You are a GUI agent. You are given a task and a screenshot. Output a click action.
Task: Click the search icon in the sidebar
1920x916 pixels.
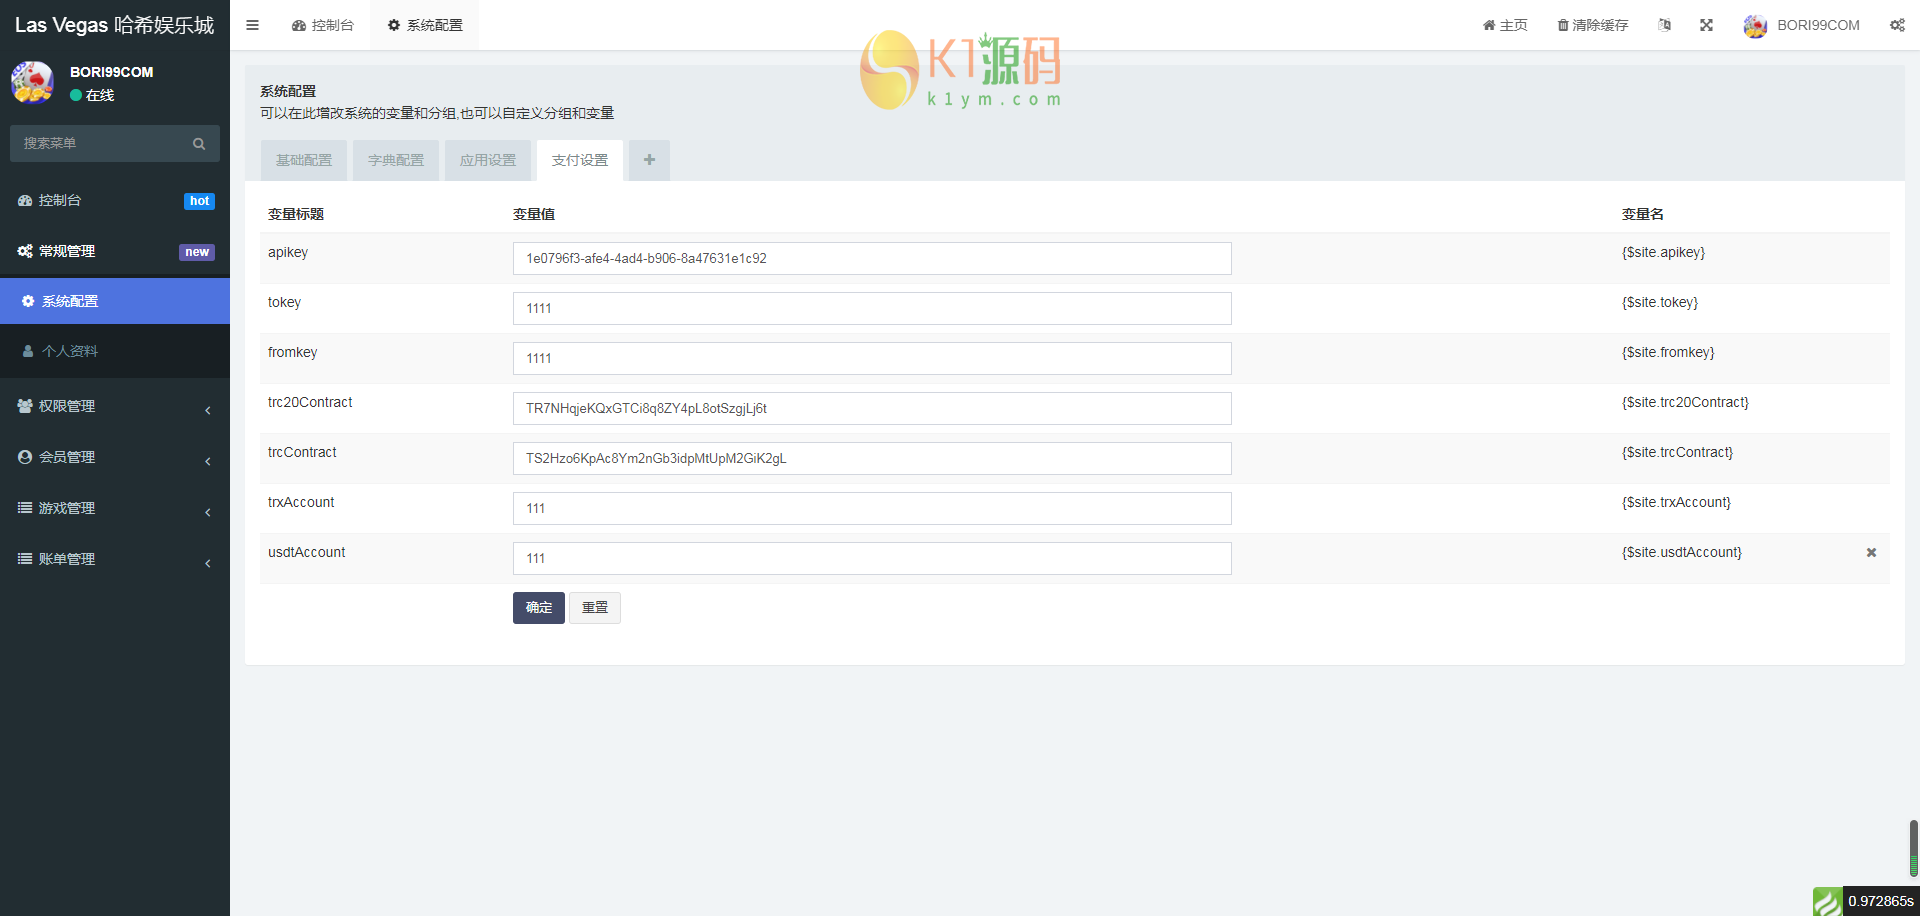pyautogui.click(x=199, y=143)
